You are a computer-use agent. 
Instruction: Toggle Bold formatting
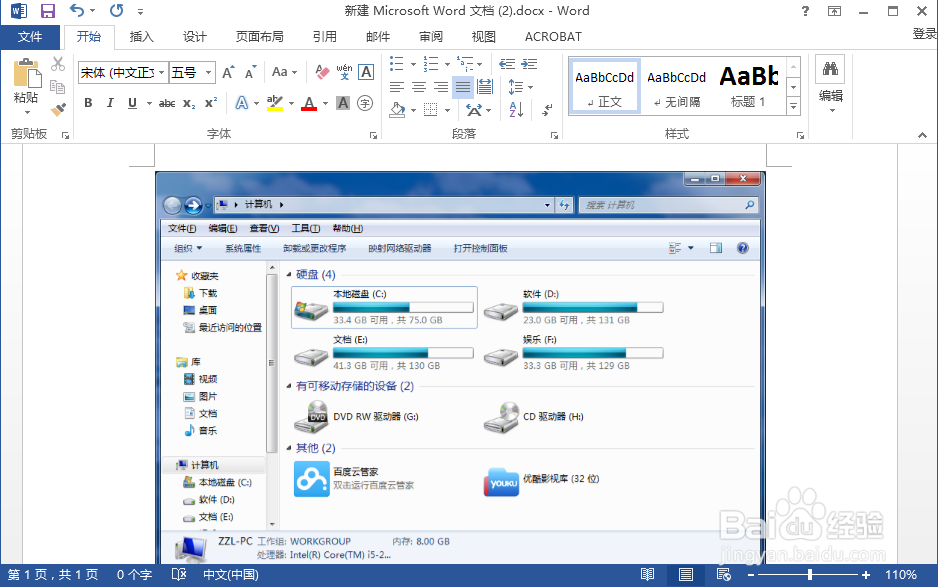(x=88, y=103)
